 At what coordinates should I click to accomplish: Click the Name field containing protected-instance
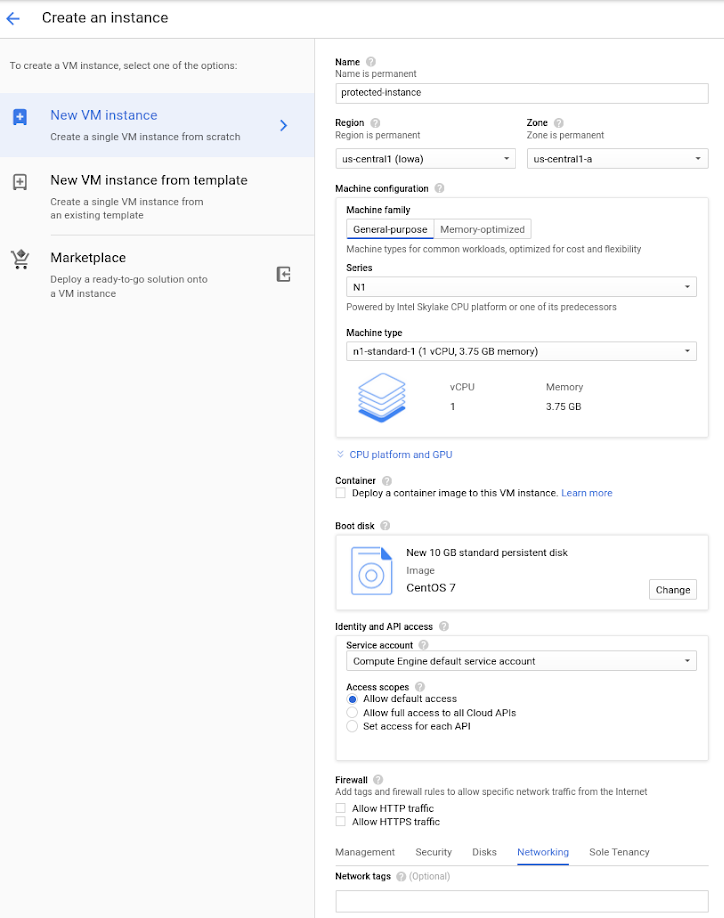[522, 93]
